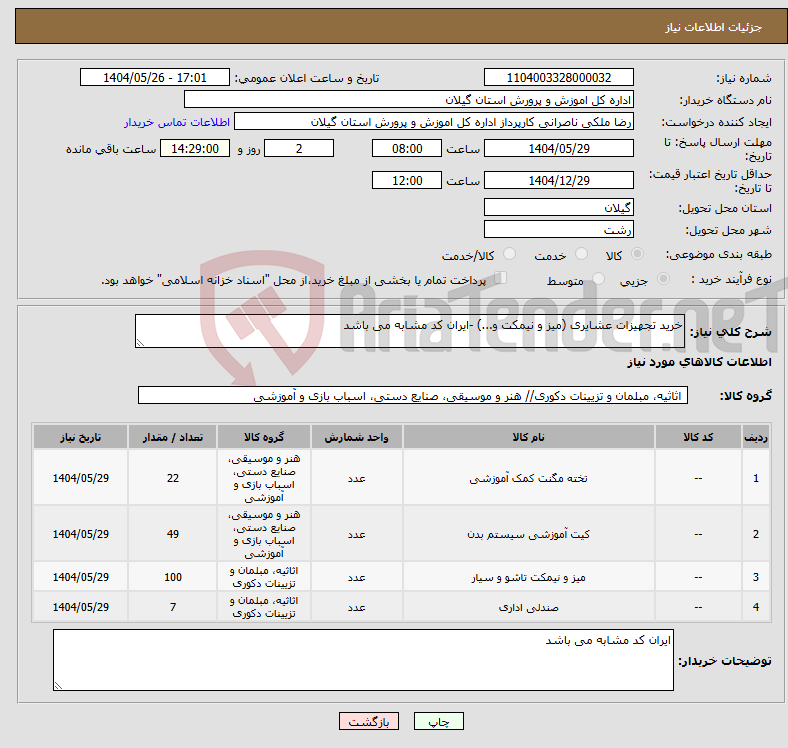
Task: Click quantity 49 in row 2
Action: pyautogui.click(x=173, y=534)
